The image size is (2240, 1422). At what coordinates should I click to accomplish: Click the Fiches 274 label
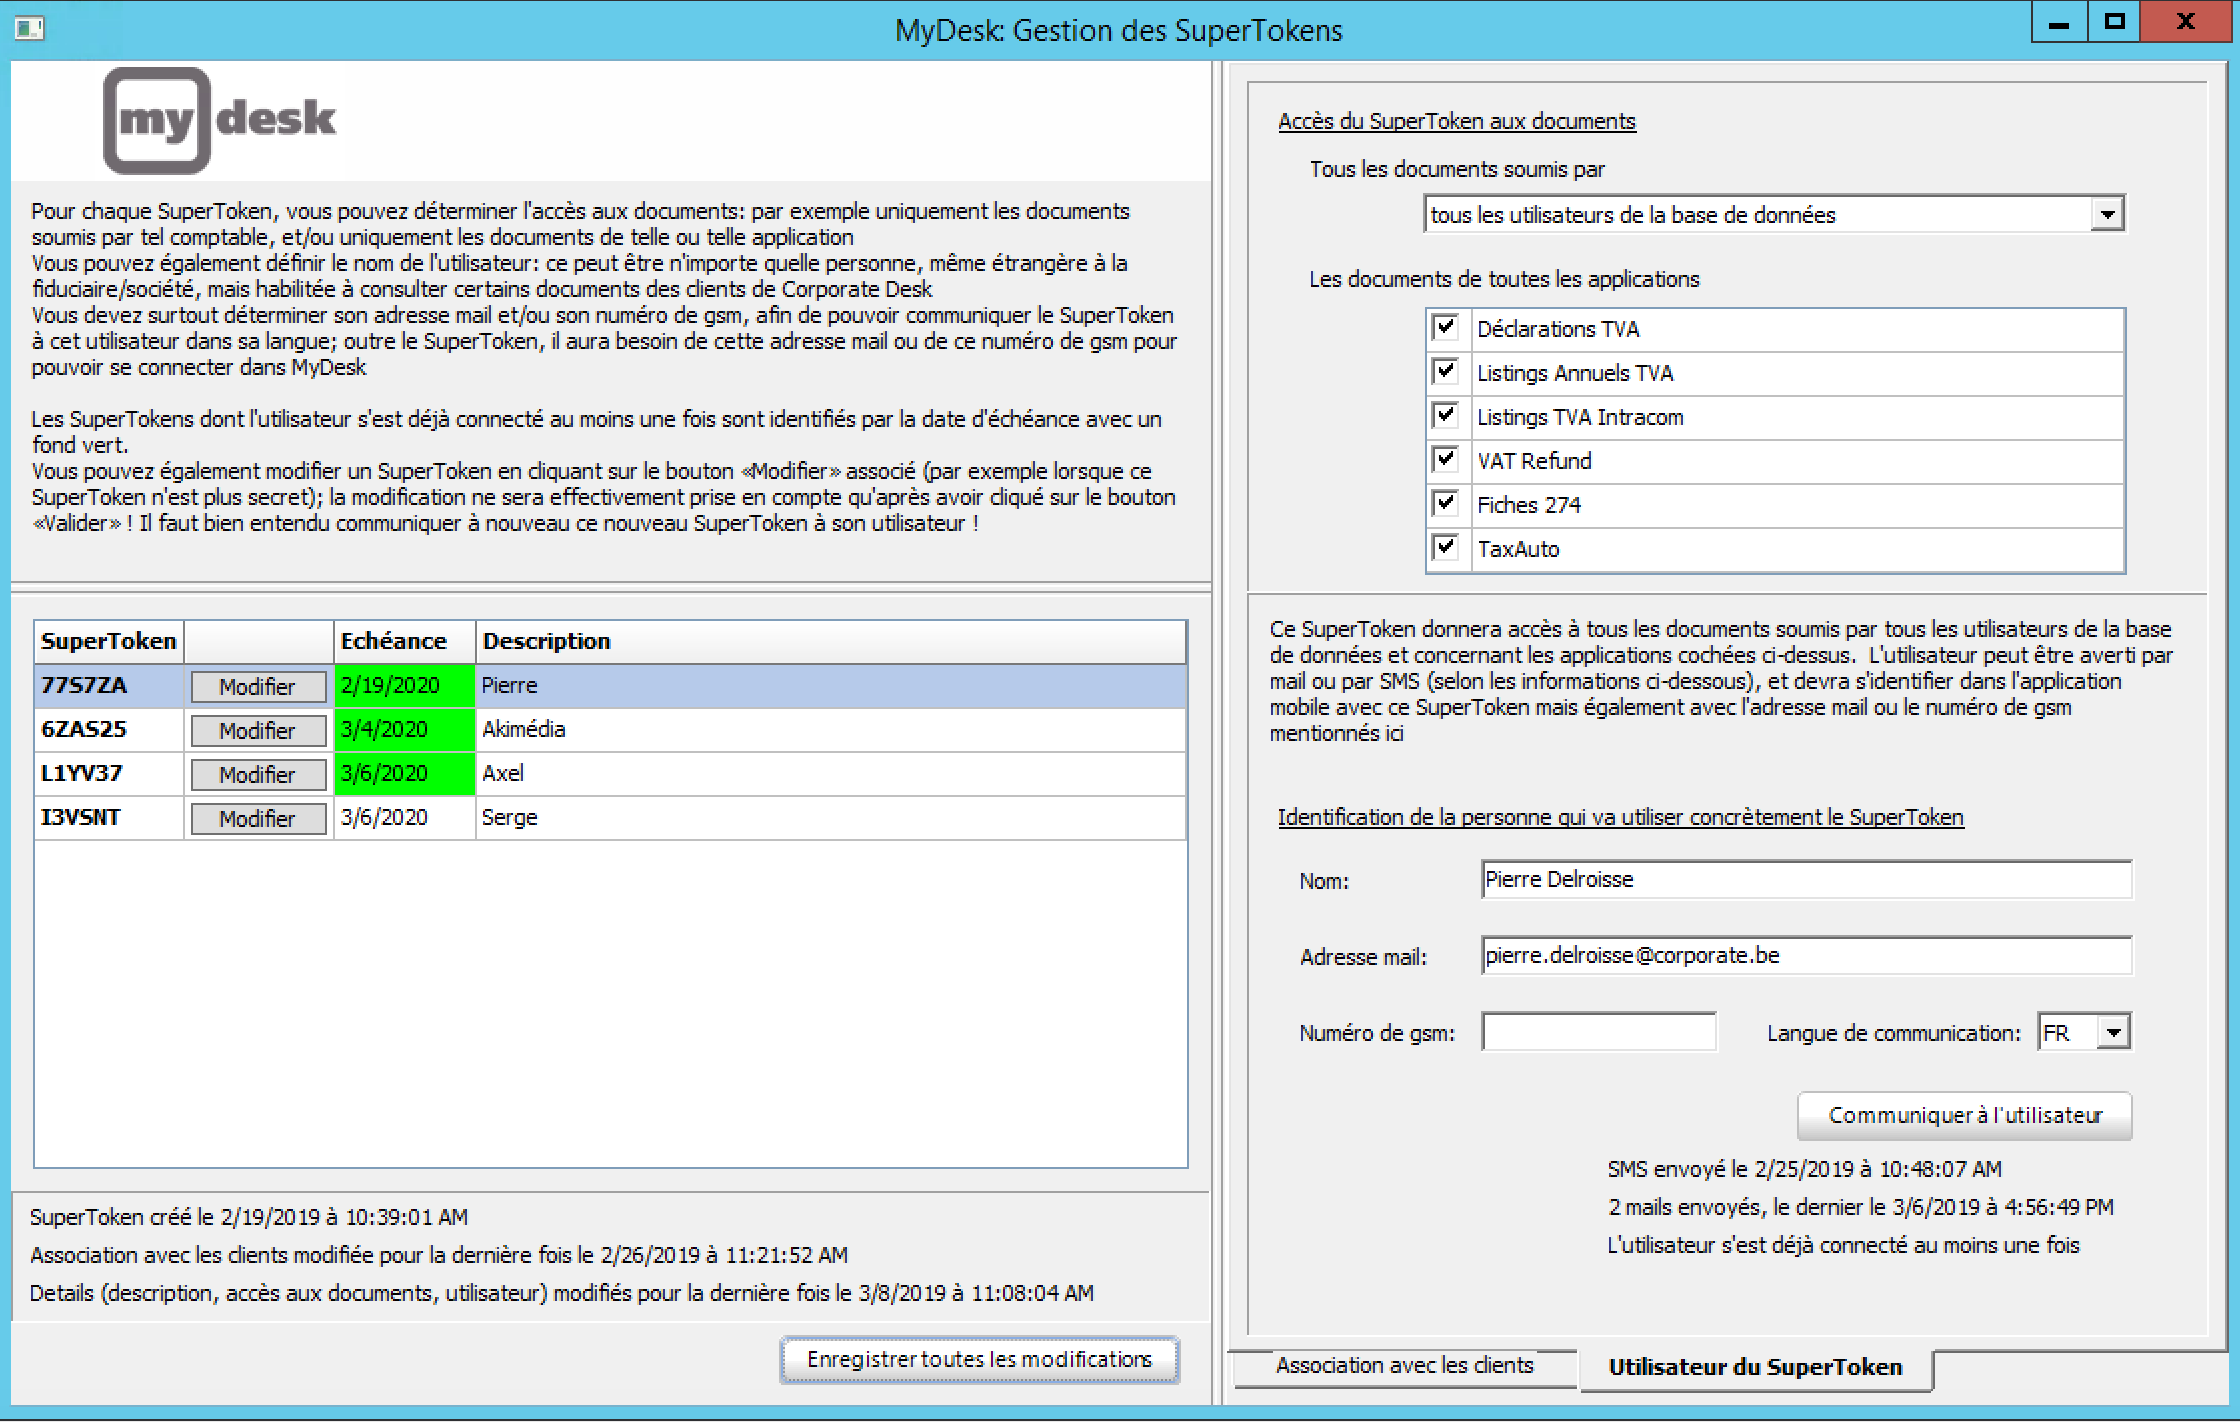1529,505
